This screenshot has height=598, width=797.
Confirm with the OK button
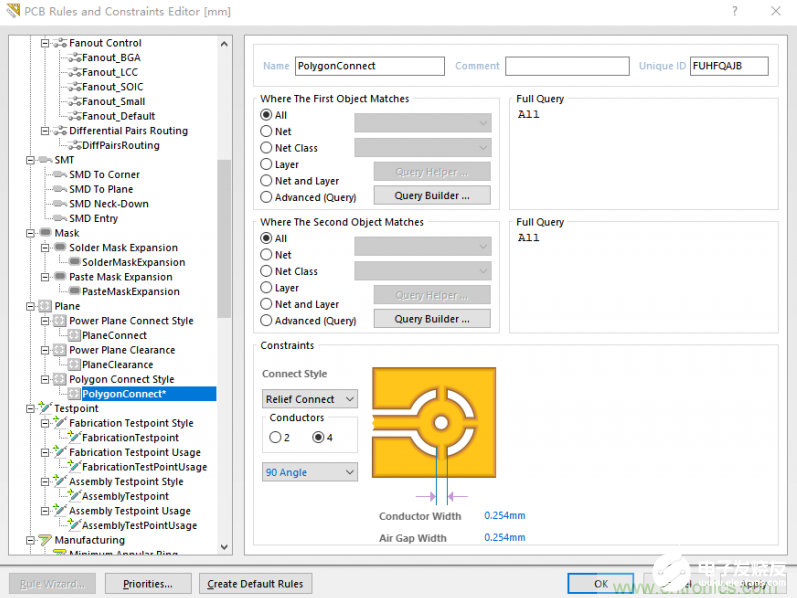click(x=601, y=584)
